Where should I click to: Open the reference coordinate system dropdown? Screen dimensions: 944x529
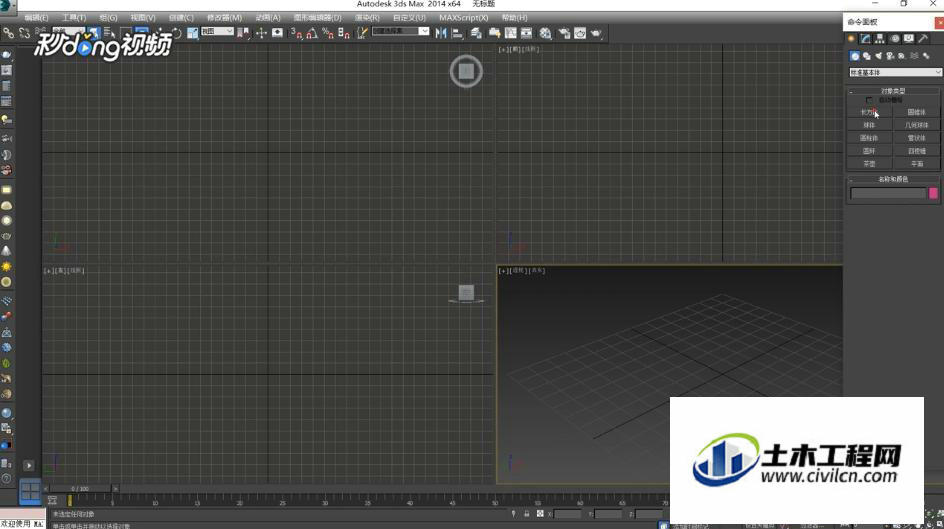(217, 31)
